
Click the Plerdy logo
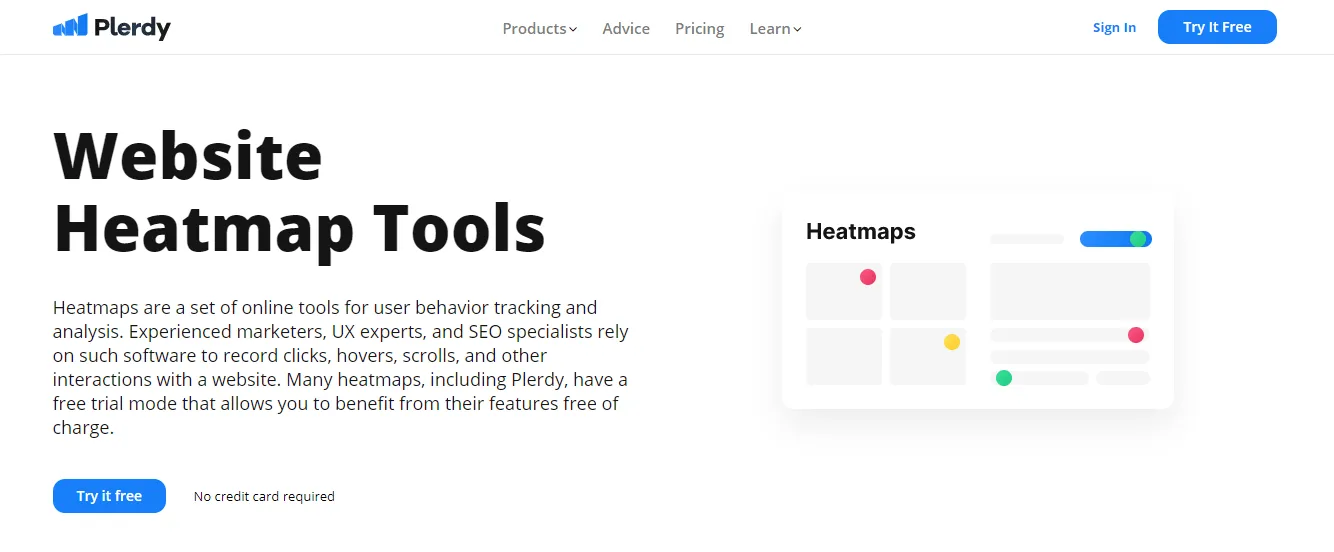pyautogui.click(x=111, y=27)
